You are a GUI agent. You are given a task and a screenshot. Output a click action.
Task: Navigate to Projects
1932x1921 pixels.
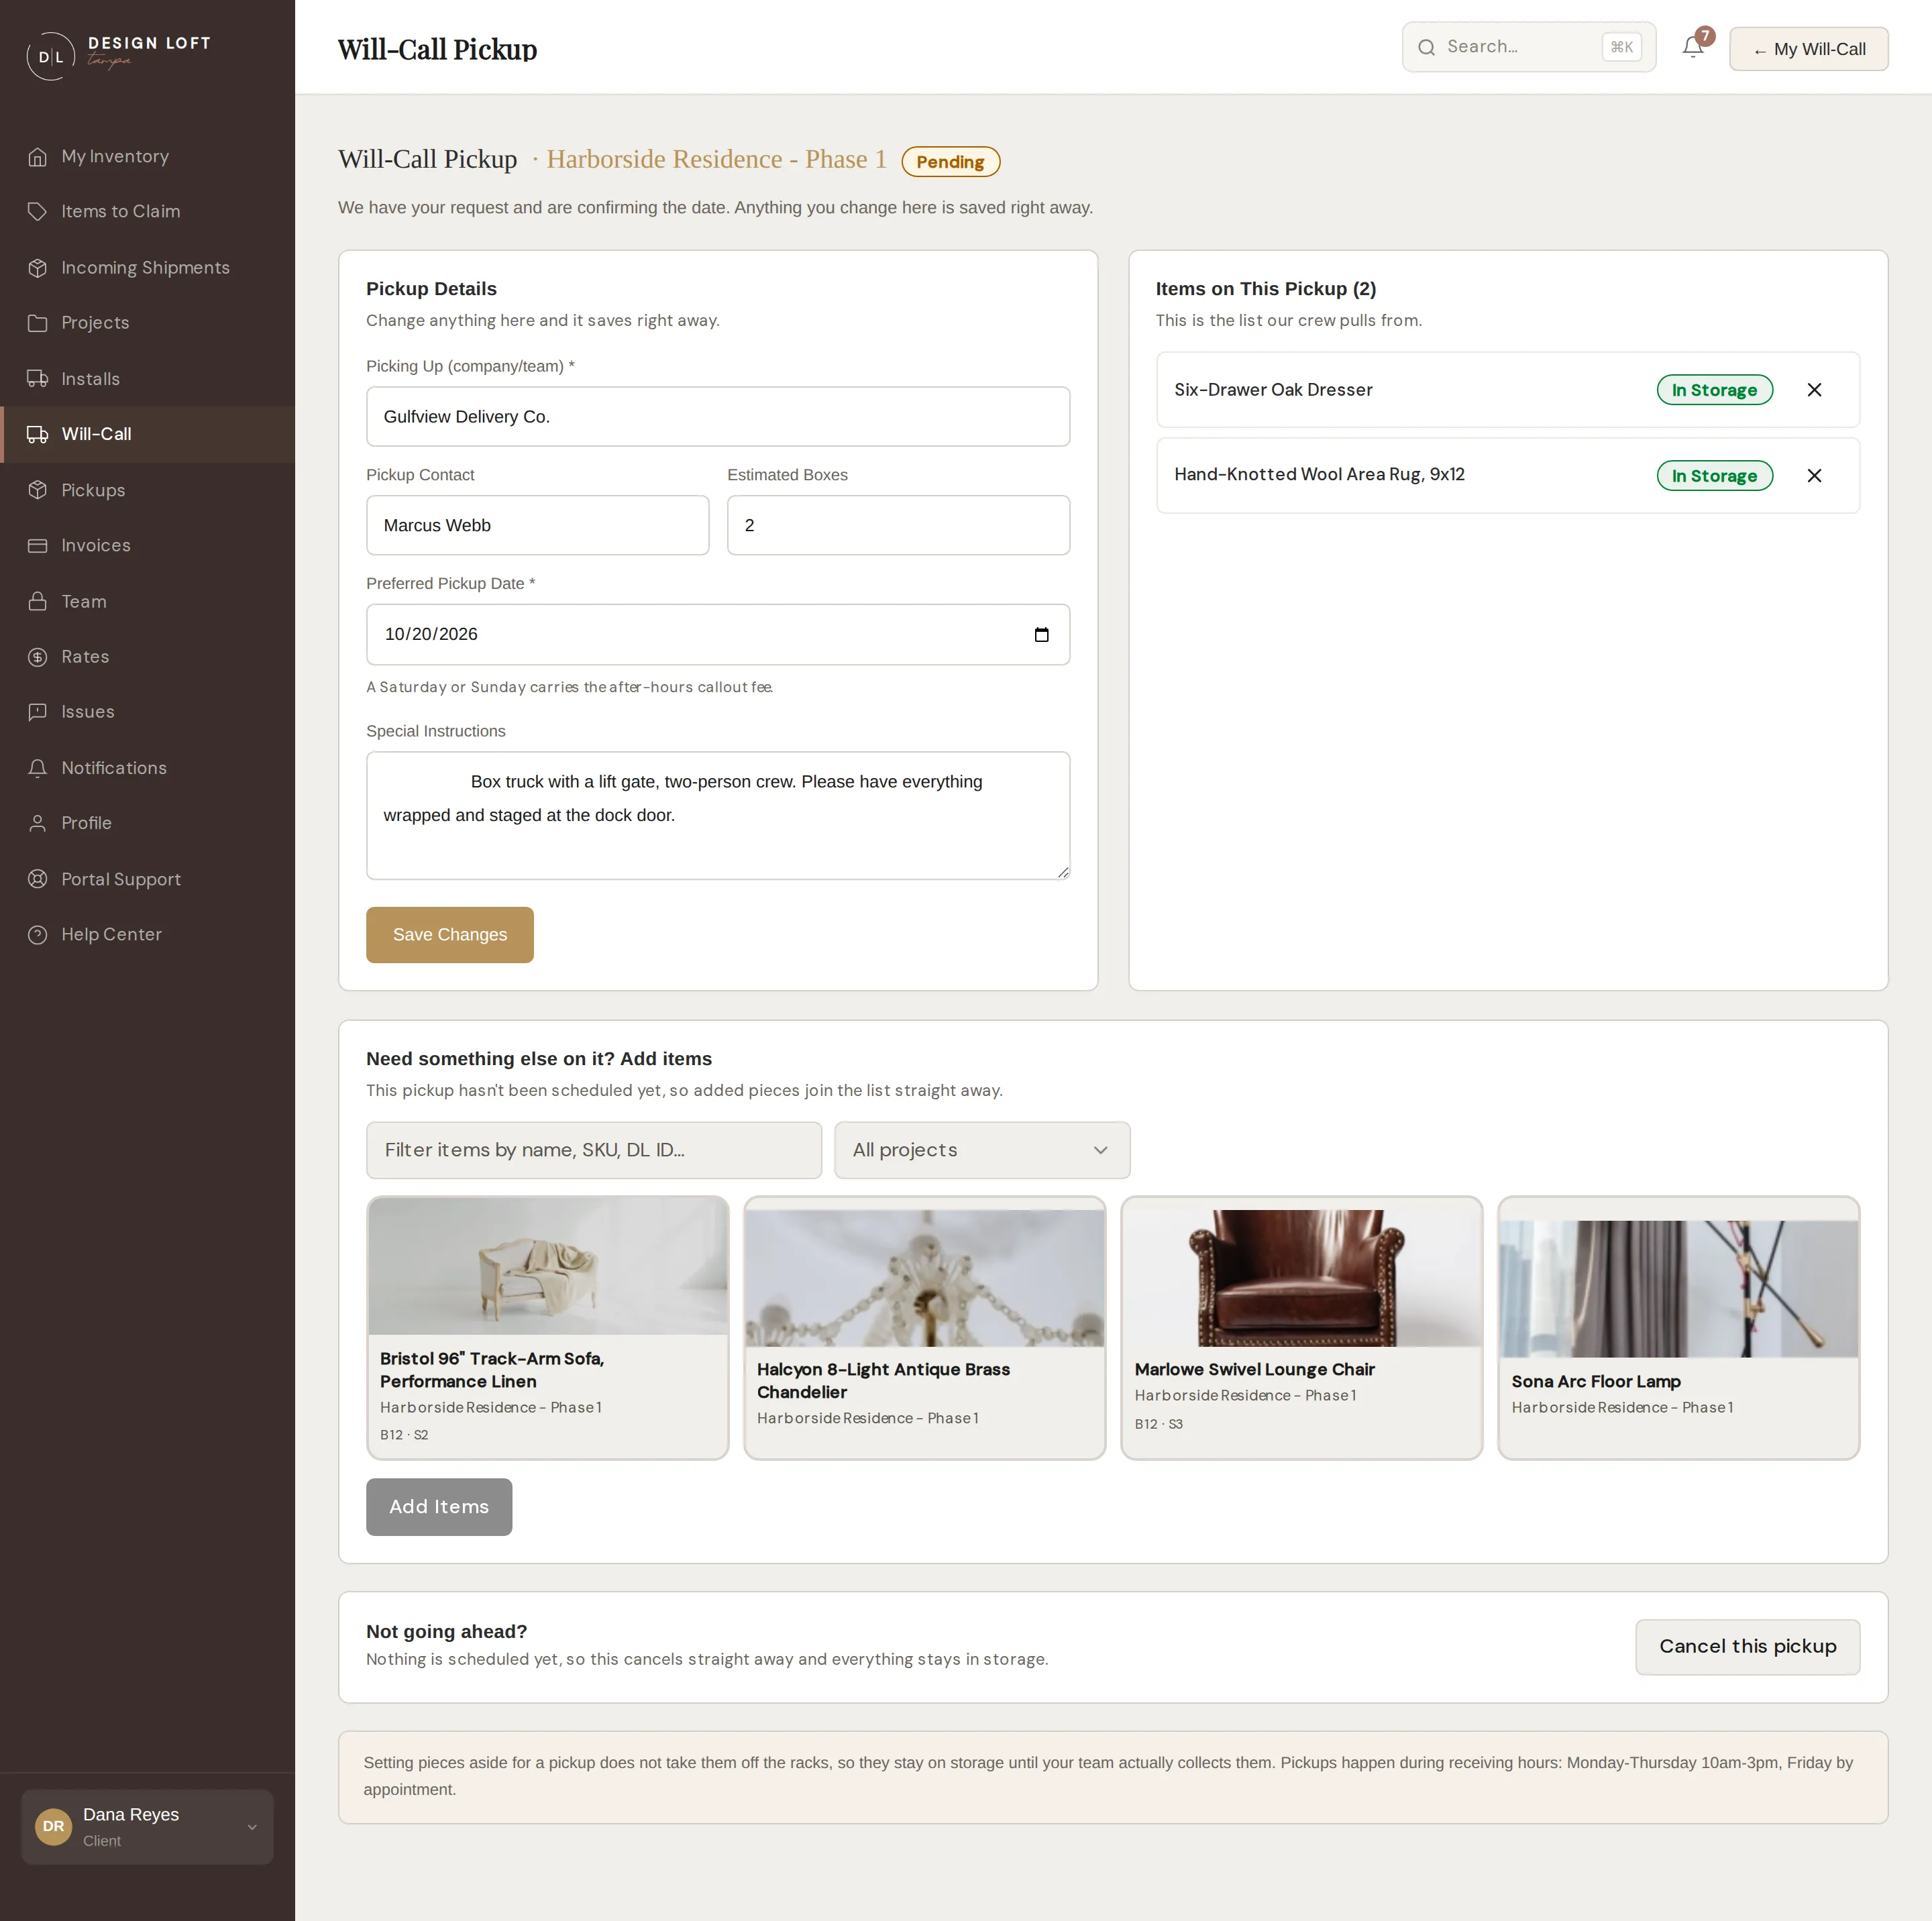pos(148,323)
